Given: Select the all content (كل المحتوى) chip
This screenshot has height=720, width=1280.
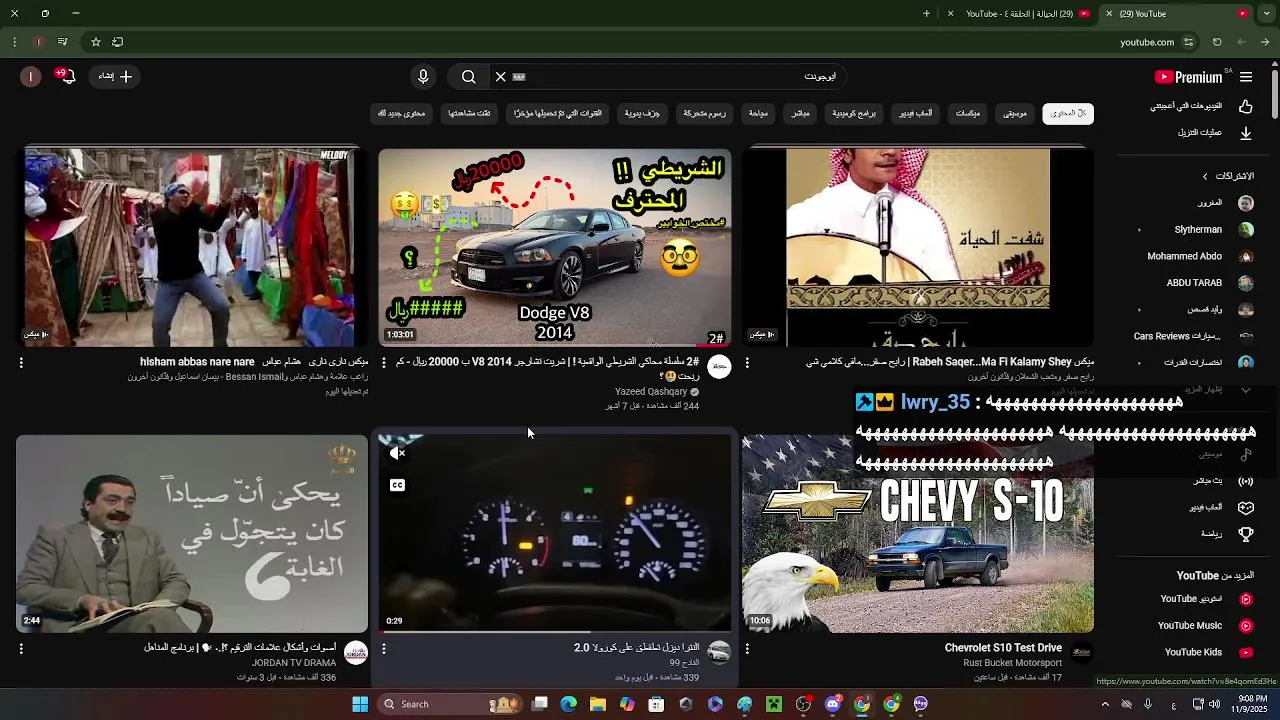Looking at the screenshot, I should point(1068,113).
